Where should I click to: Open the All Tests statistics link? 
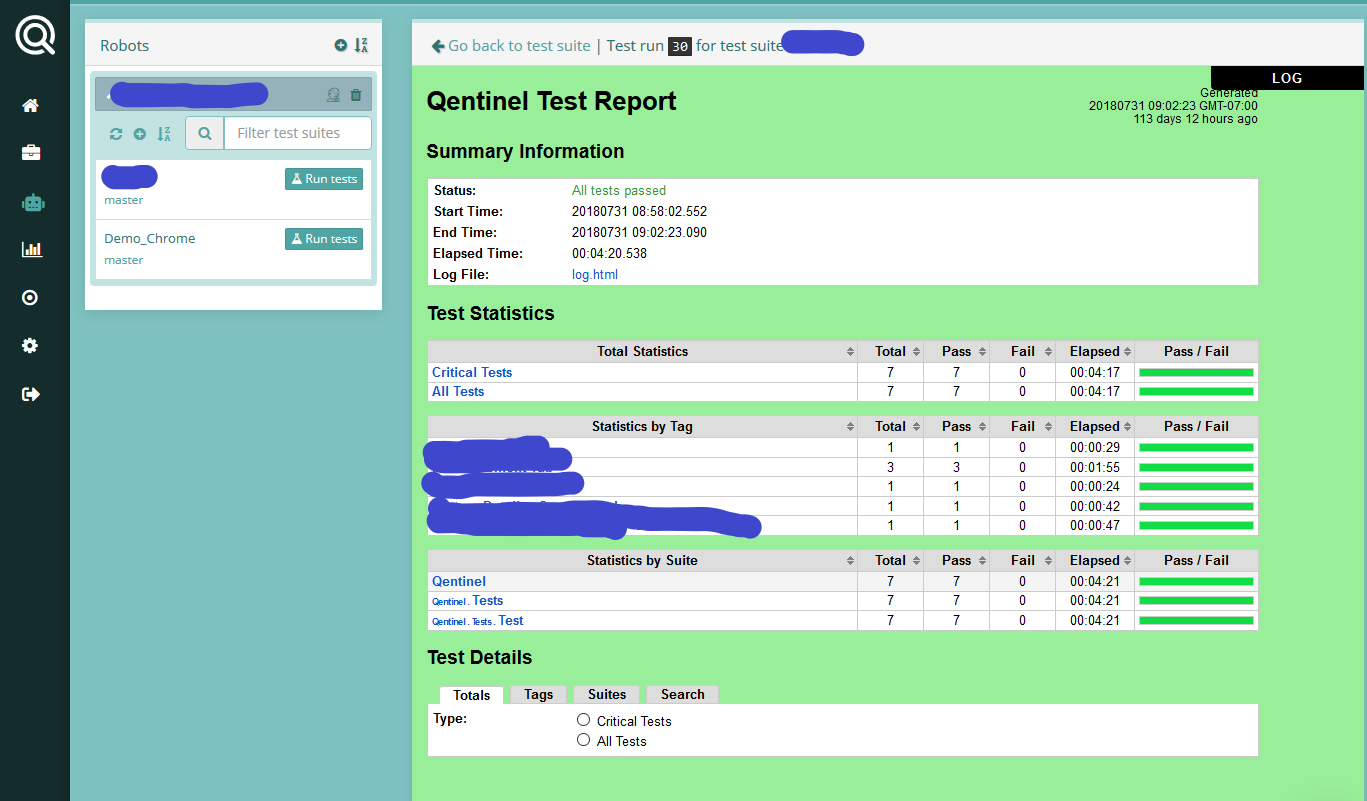pos(458,391)
